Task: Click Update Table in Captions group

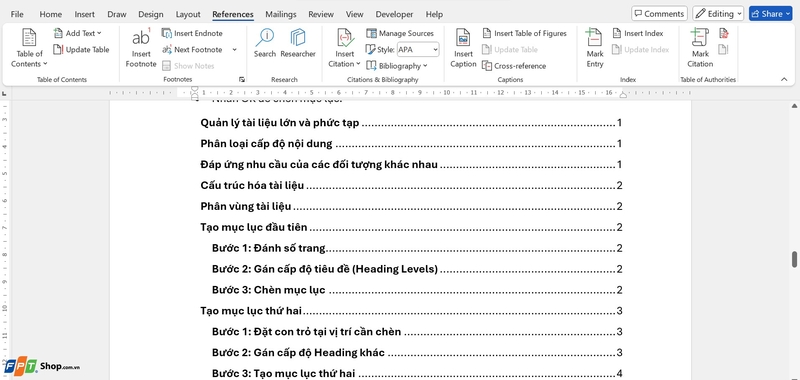Action: (x=510, y=49)
